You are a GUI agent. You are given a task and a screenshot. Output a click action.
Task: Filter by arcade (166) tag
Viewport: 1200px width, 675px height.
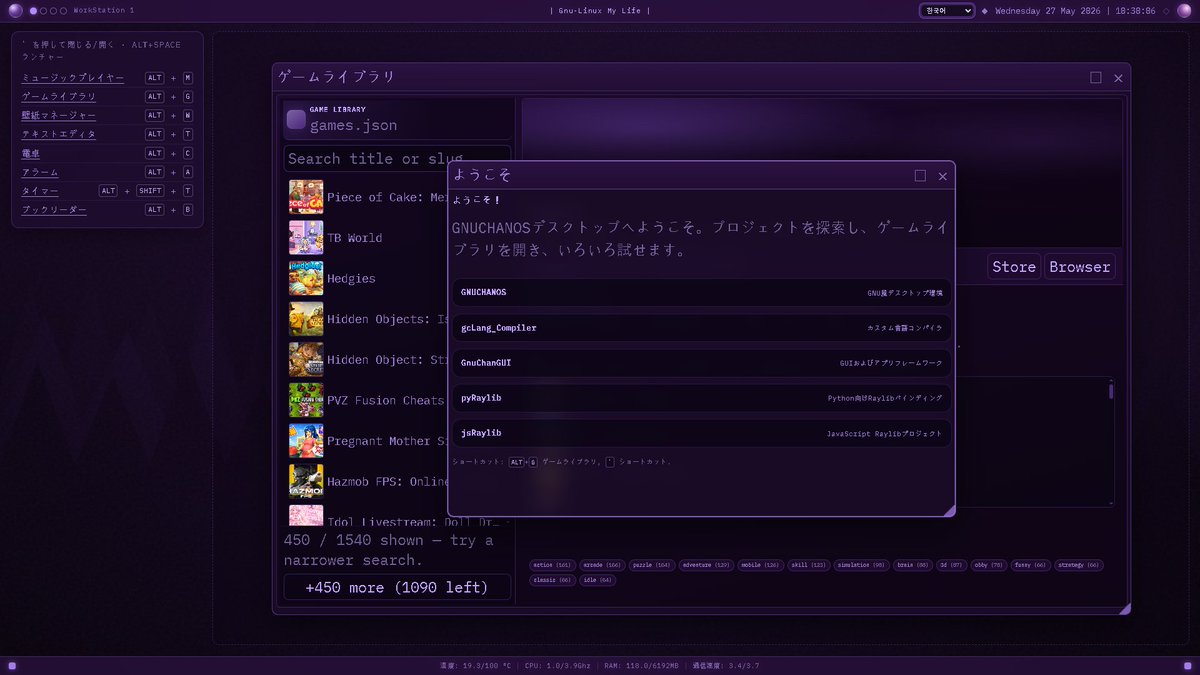pyautogui.click(x=601, y=565)
